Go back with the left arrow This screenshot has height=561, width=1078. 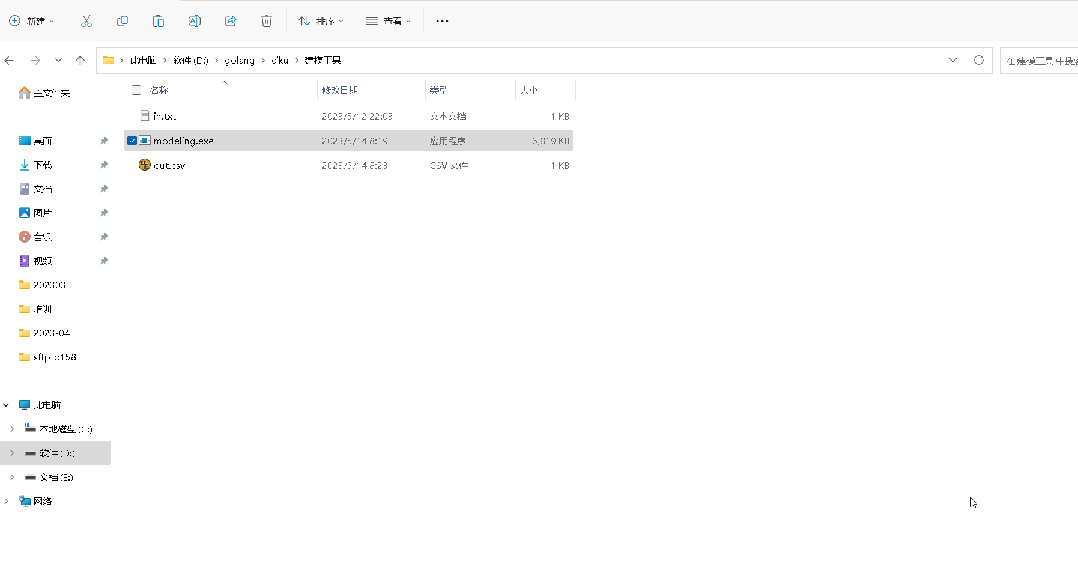(10, 60)
